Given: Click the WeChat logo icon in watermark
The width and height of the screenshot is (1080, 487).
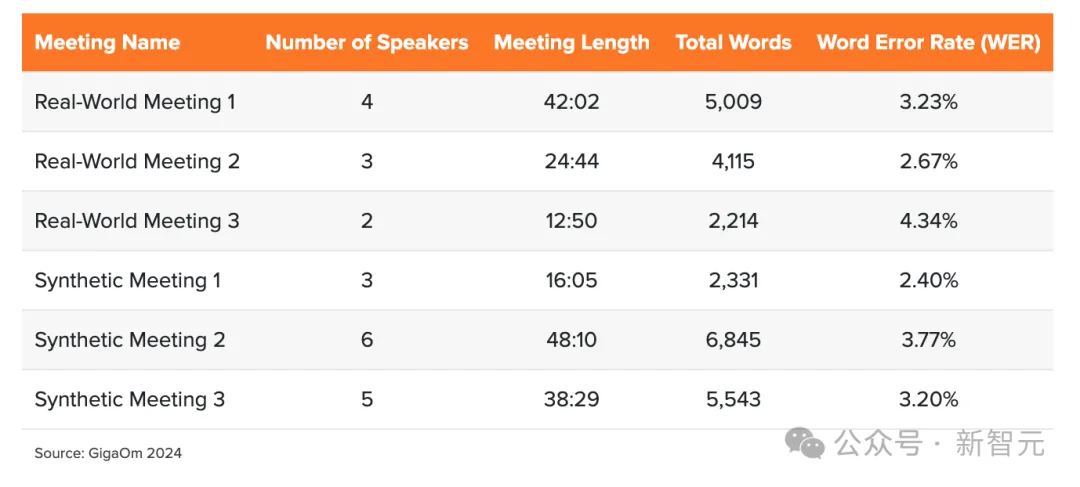Looking at the screenshot, I should coord(805,442).
